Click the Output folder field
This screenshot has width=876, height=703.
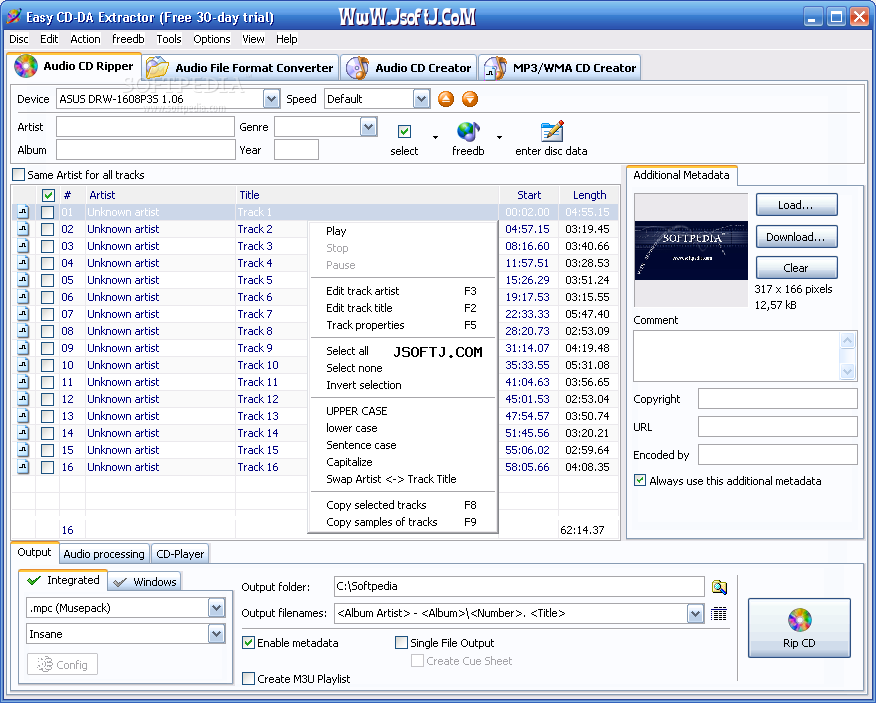519,586
